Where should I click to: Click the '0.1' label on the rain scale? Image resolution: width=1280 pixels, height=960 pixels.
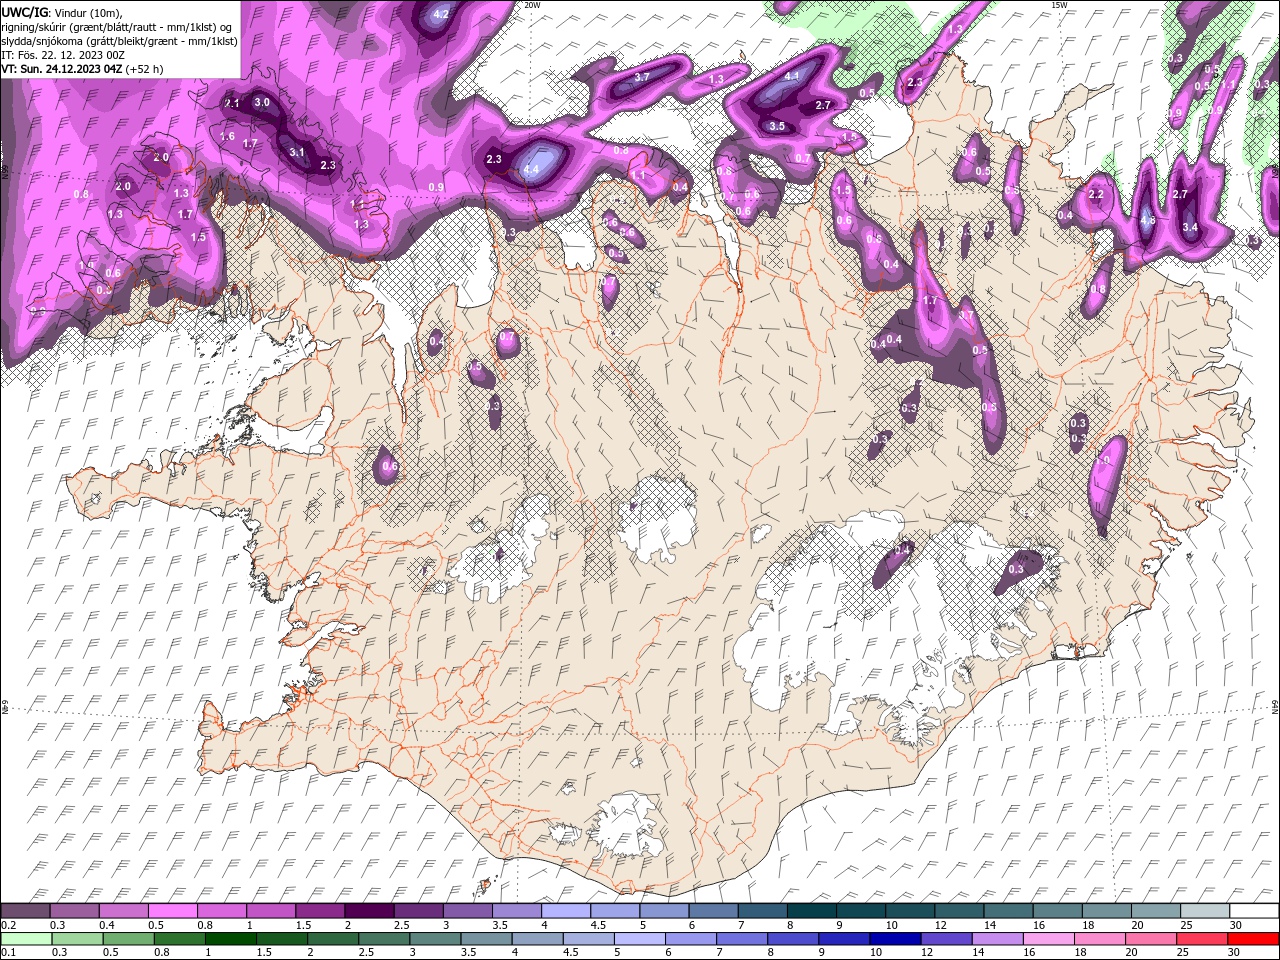[9, 953]
